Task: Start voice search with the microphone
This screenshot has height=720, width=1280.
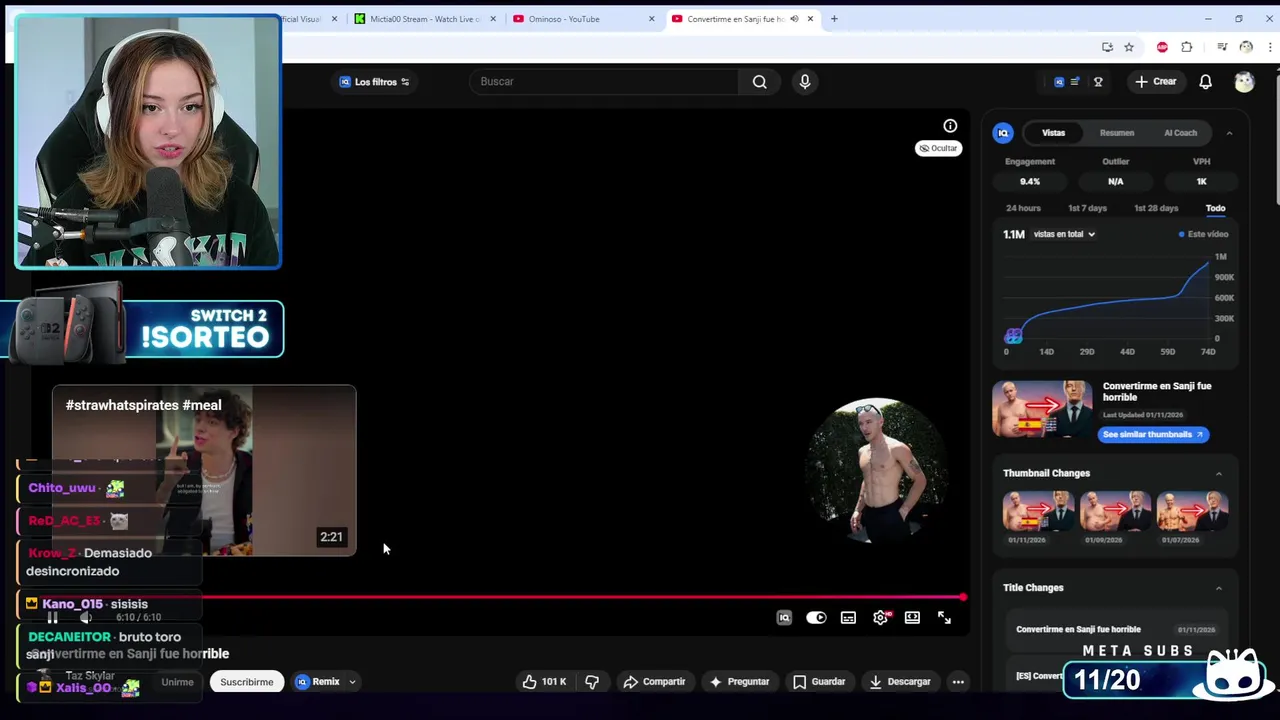Action: [x=805, y=82]
